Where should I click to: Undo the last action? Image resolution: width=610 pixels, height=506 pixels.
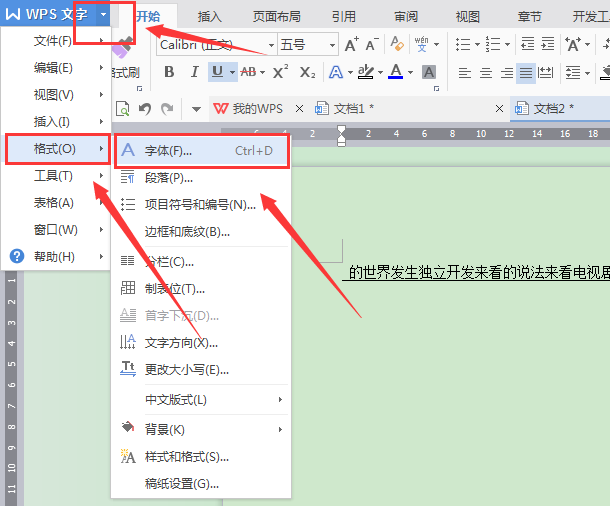pos(145,109)
